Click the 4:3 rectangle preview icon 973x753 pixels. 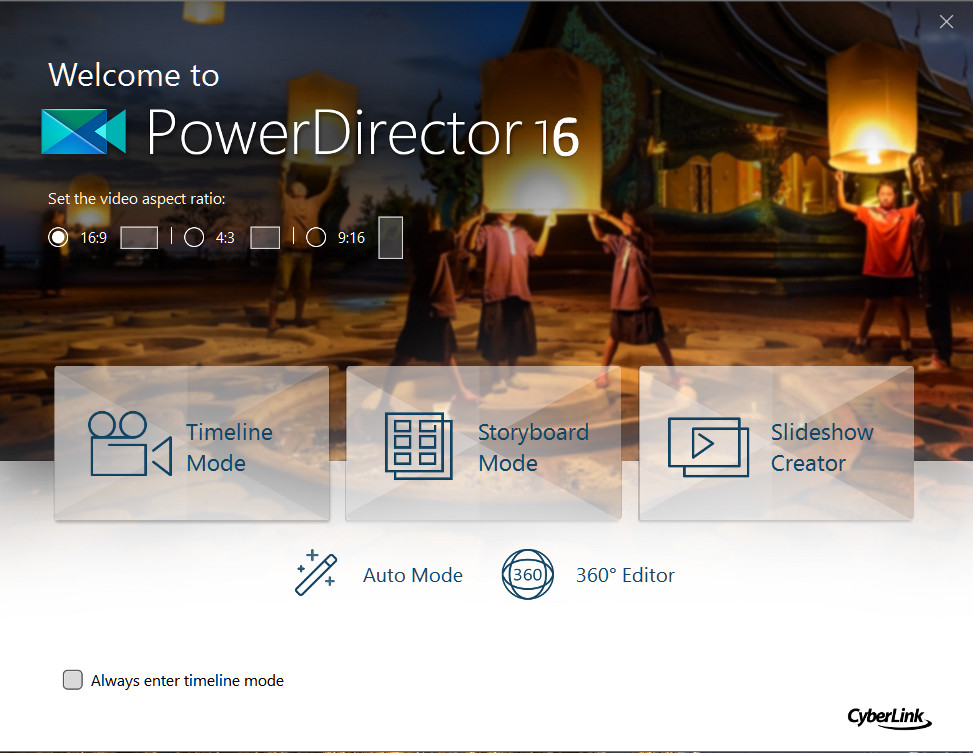(264, 237)
